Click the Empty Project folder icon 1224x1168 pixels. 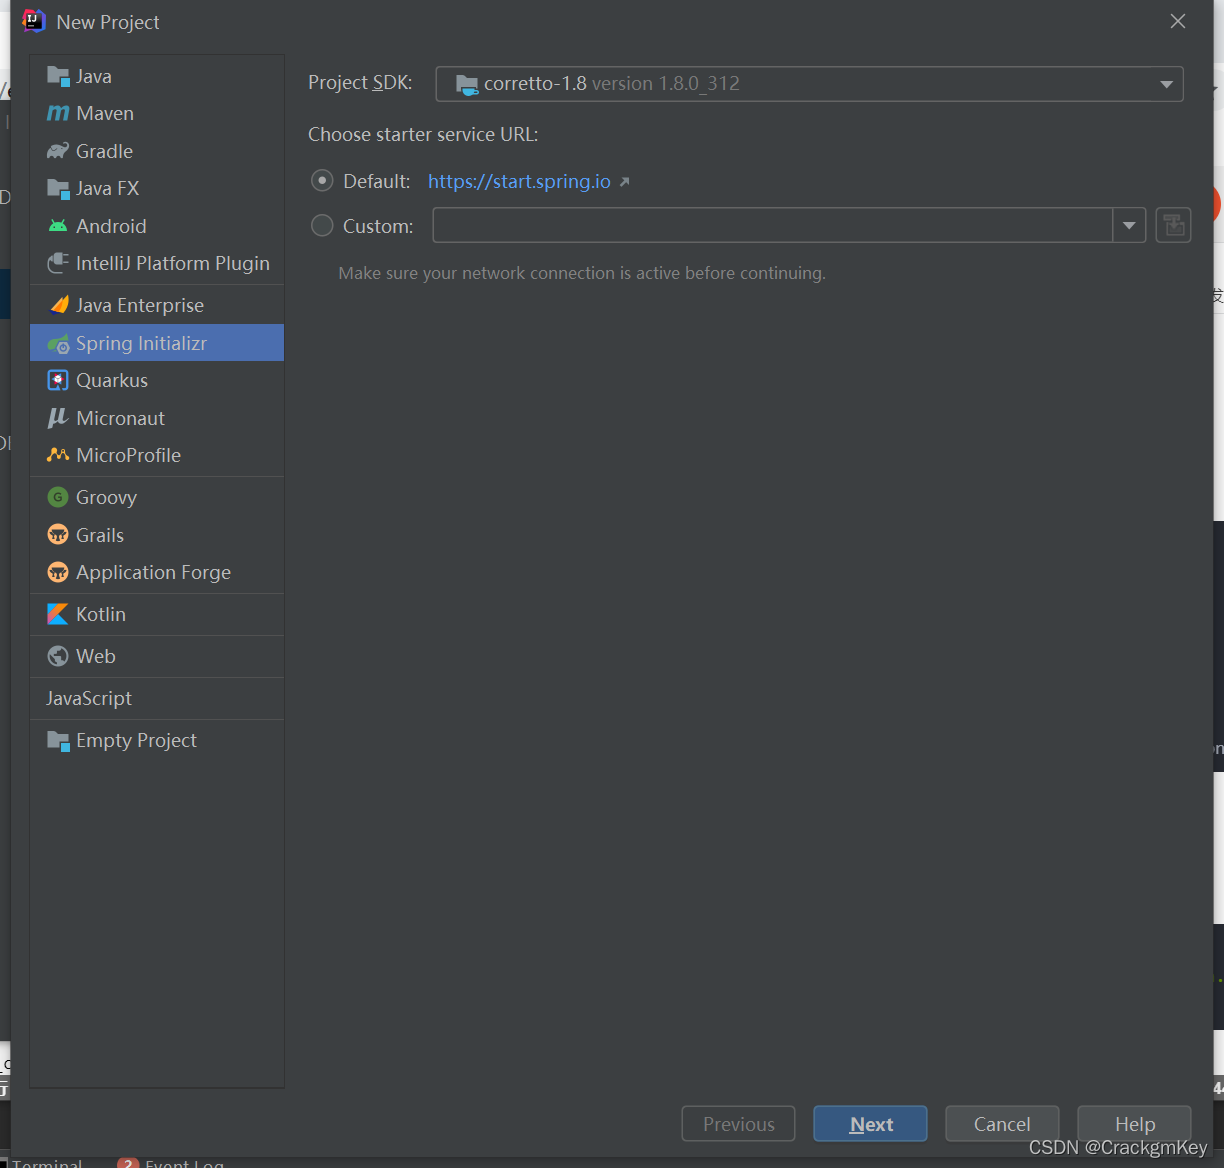(x=58, y=740)
